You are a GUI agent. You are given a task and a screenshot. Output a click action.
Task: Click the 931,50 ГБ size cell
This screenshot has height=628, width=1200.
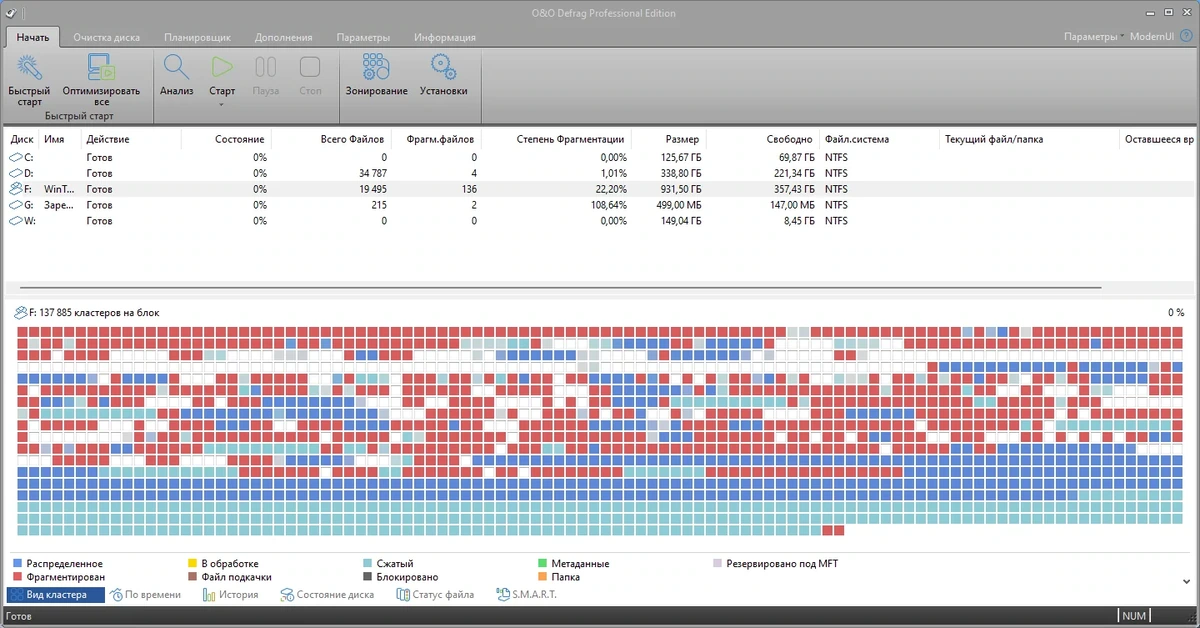pyautogui.click(x=681, y=188)
